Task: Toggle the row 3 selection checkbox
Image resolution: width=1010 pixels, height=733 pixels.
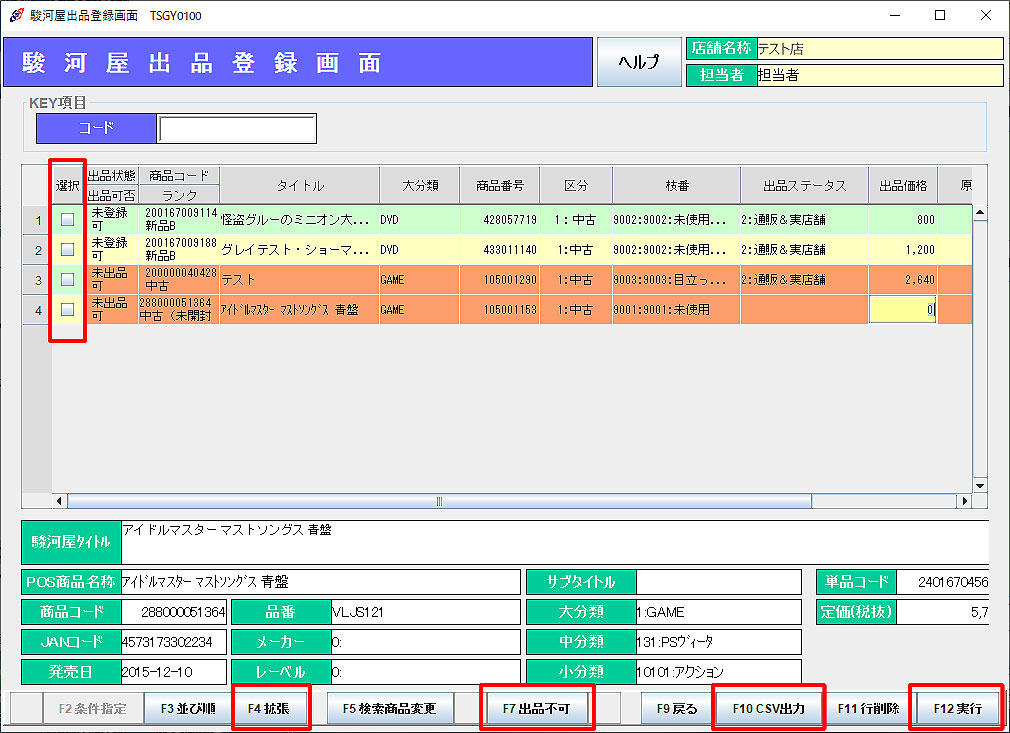Action: (x=68, y=280)
